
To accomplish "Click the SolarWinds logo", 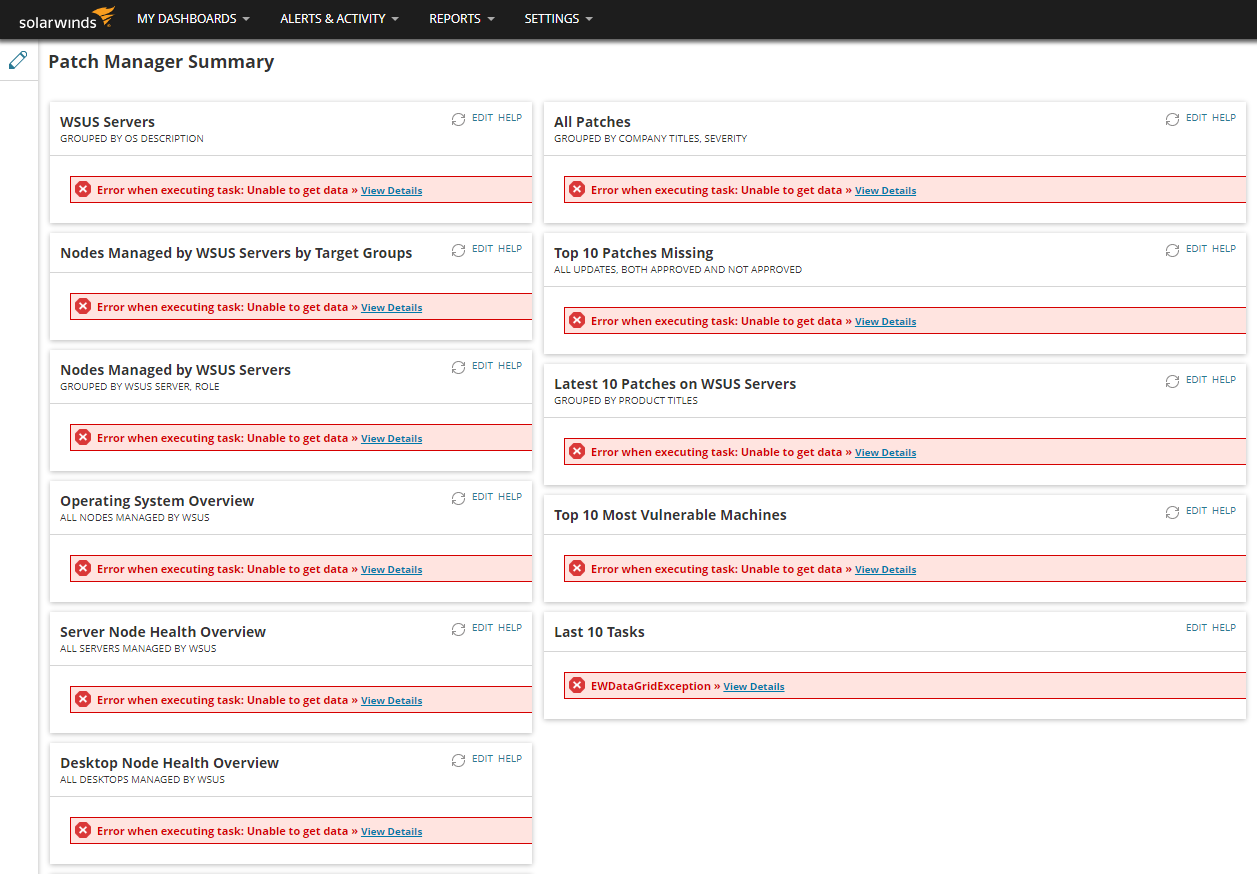I will [67, 18].
